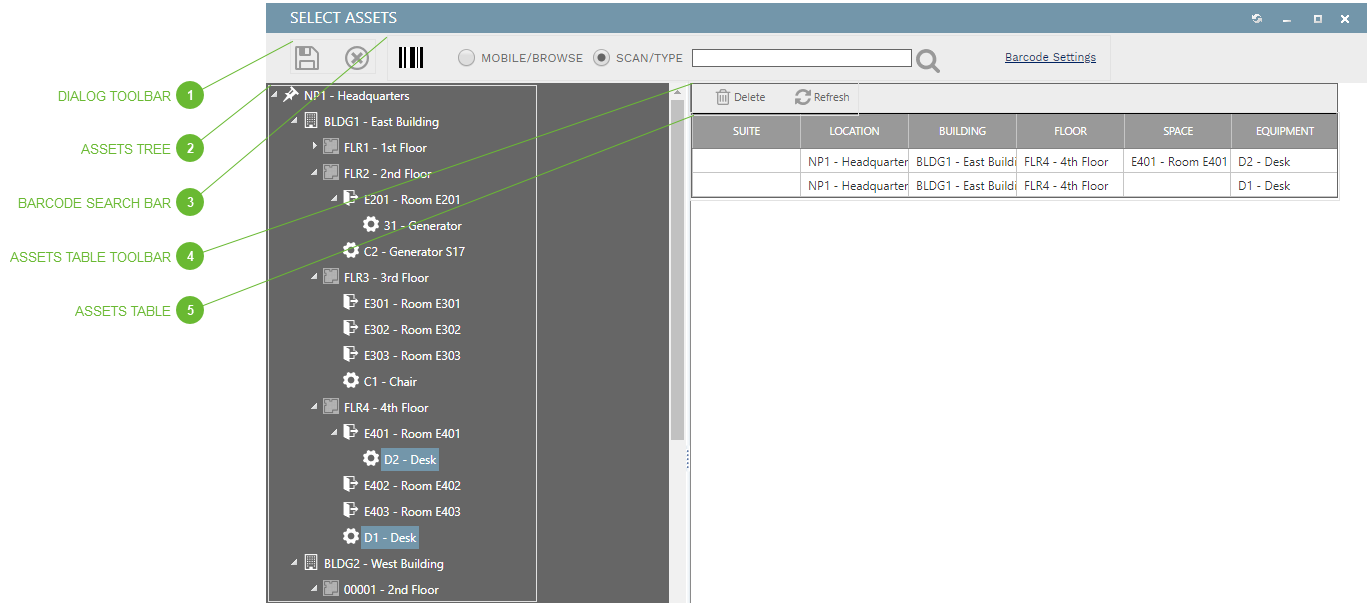
Task: Click the Save icon in the dialog toolbar
Action: point(306,57)
